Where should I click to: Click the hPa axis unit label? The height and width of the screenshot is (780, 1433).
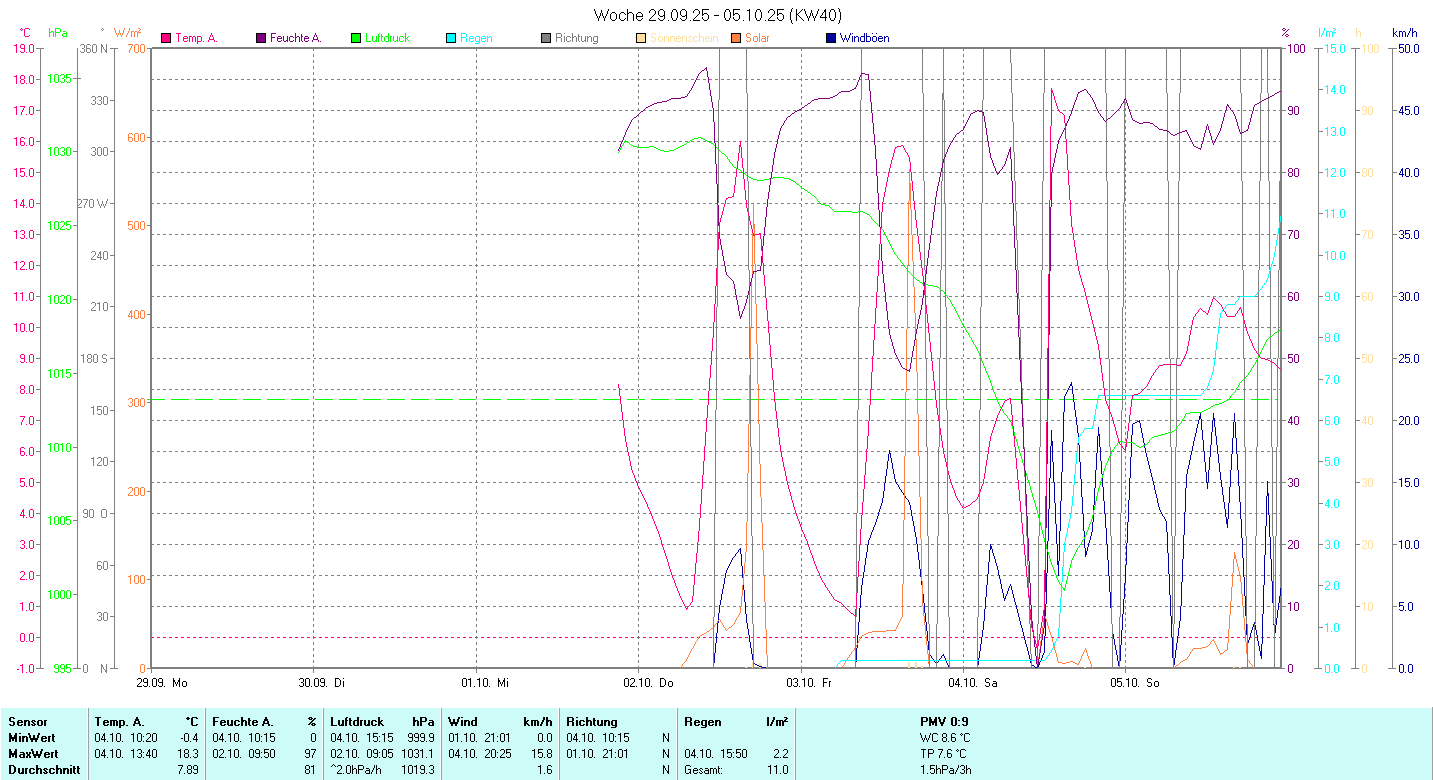coord(58,33)
